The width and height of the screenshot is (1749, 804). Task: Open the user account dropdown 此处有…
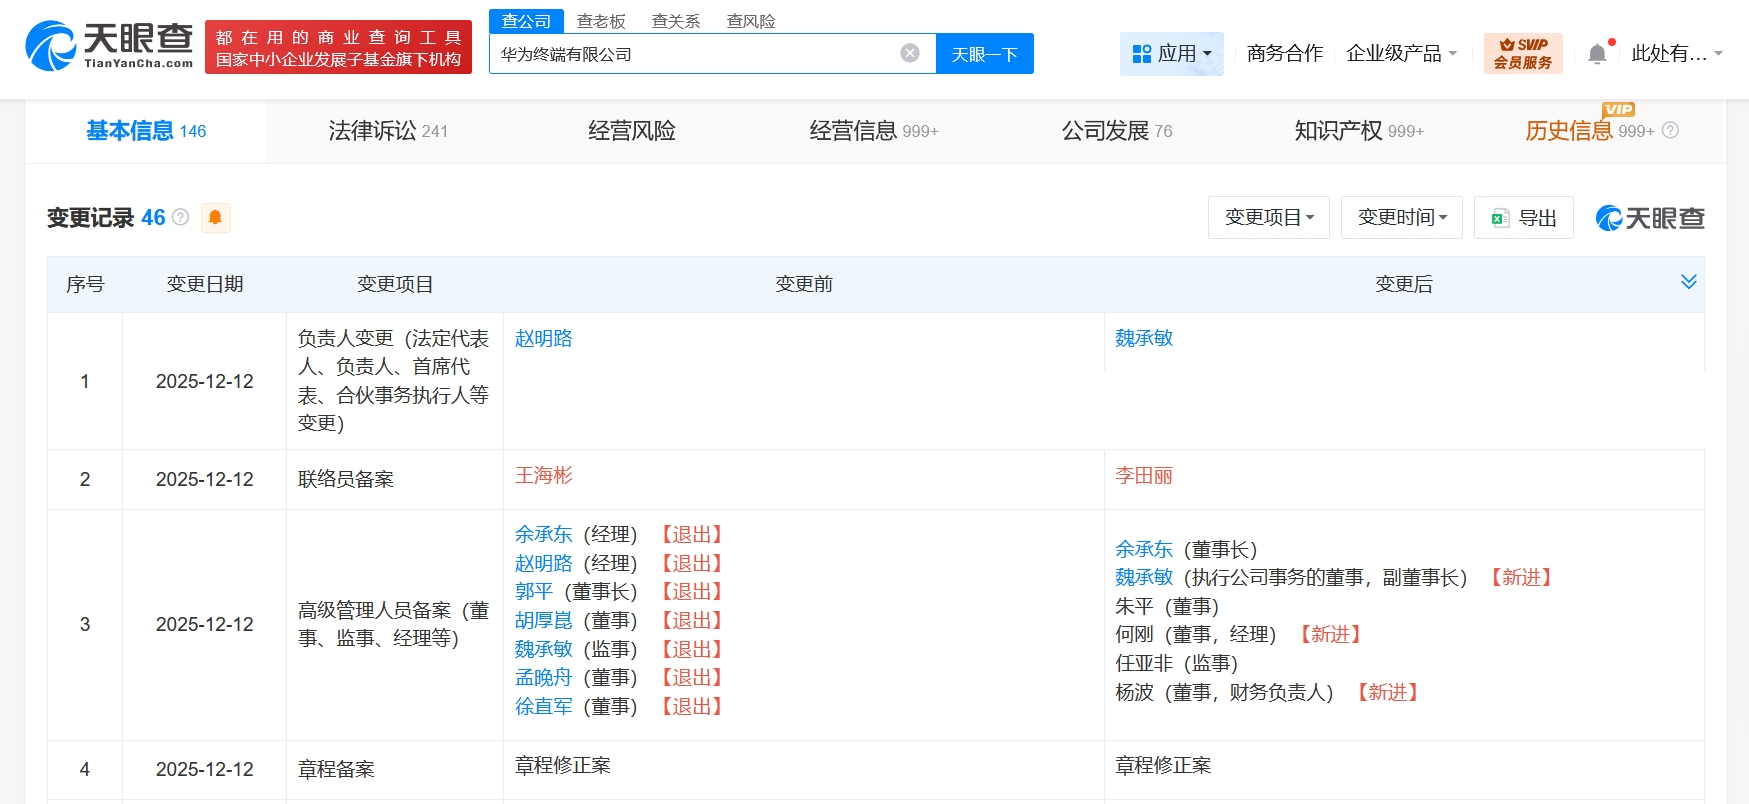tap(1676, 54)
